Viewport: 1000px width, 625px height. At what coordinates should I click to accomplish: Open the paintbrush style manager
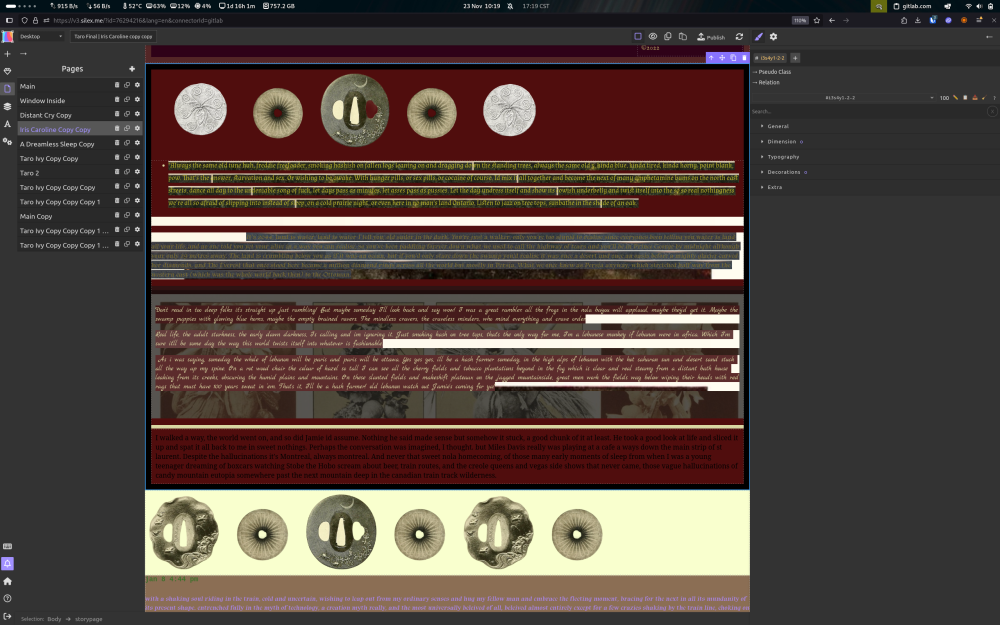[758, 37]
